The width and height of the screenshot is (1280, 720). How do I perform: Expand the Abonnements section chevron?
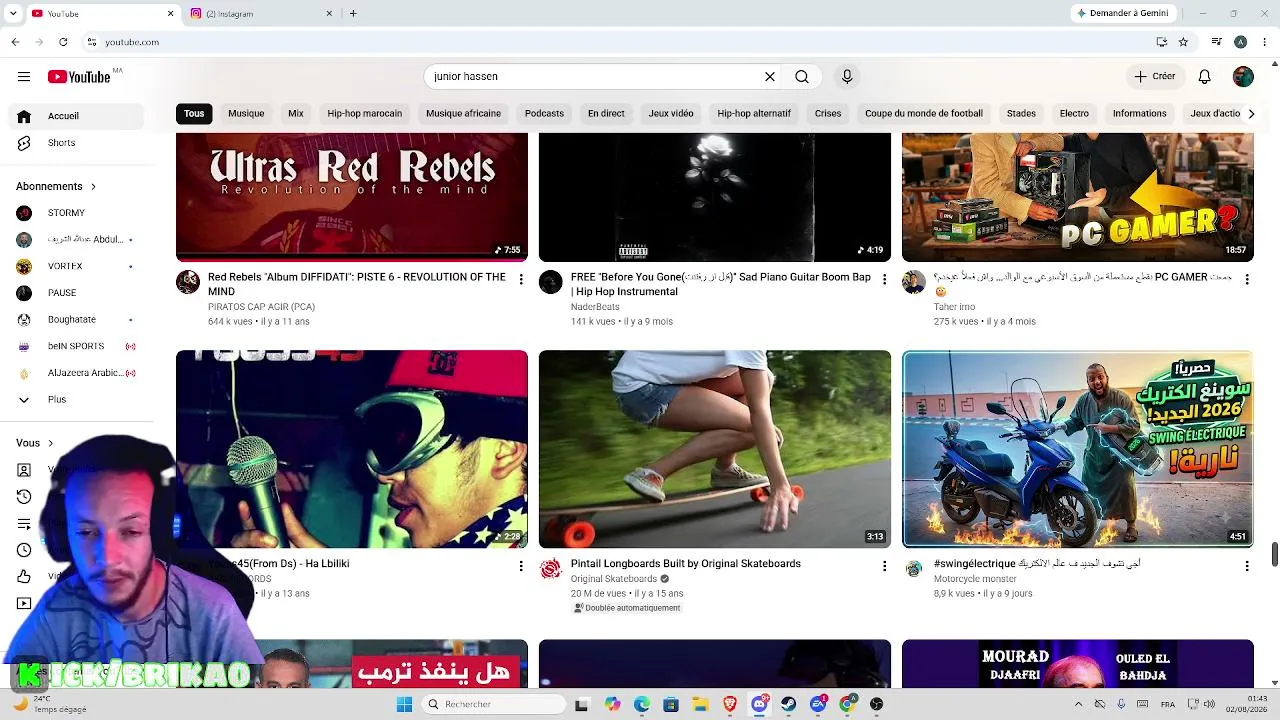(x=93, y=187)
